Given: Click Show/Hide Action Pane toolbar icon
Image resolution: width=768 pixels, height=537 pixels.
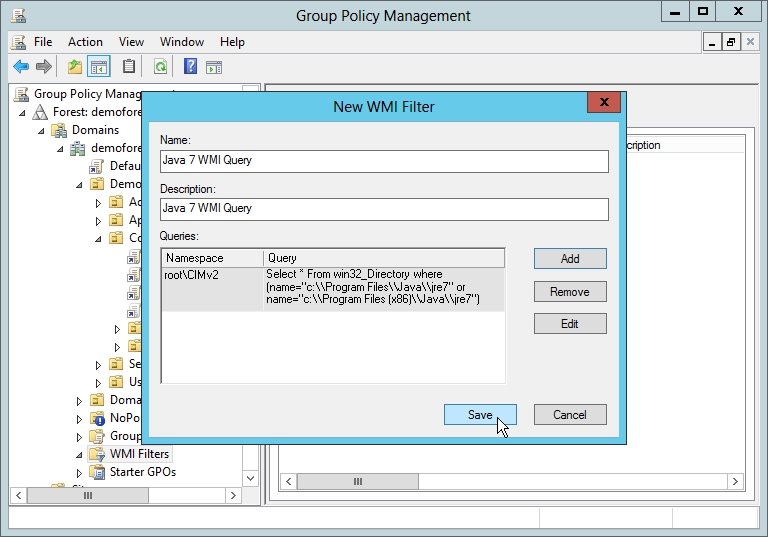Looking at the screenshot, I should [213, 67].
